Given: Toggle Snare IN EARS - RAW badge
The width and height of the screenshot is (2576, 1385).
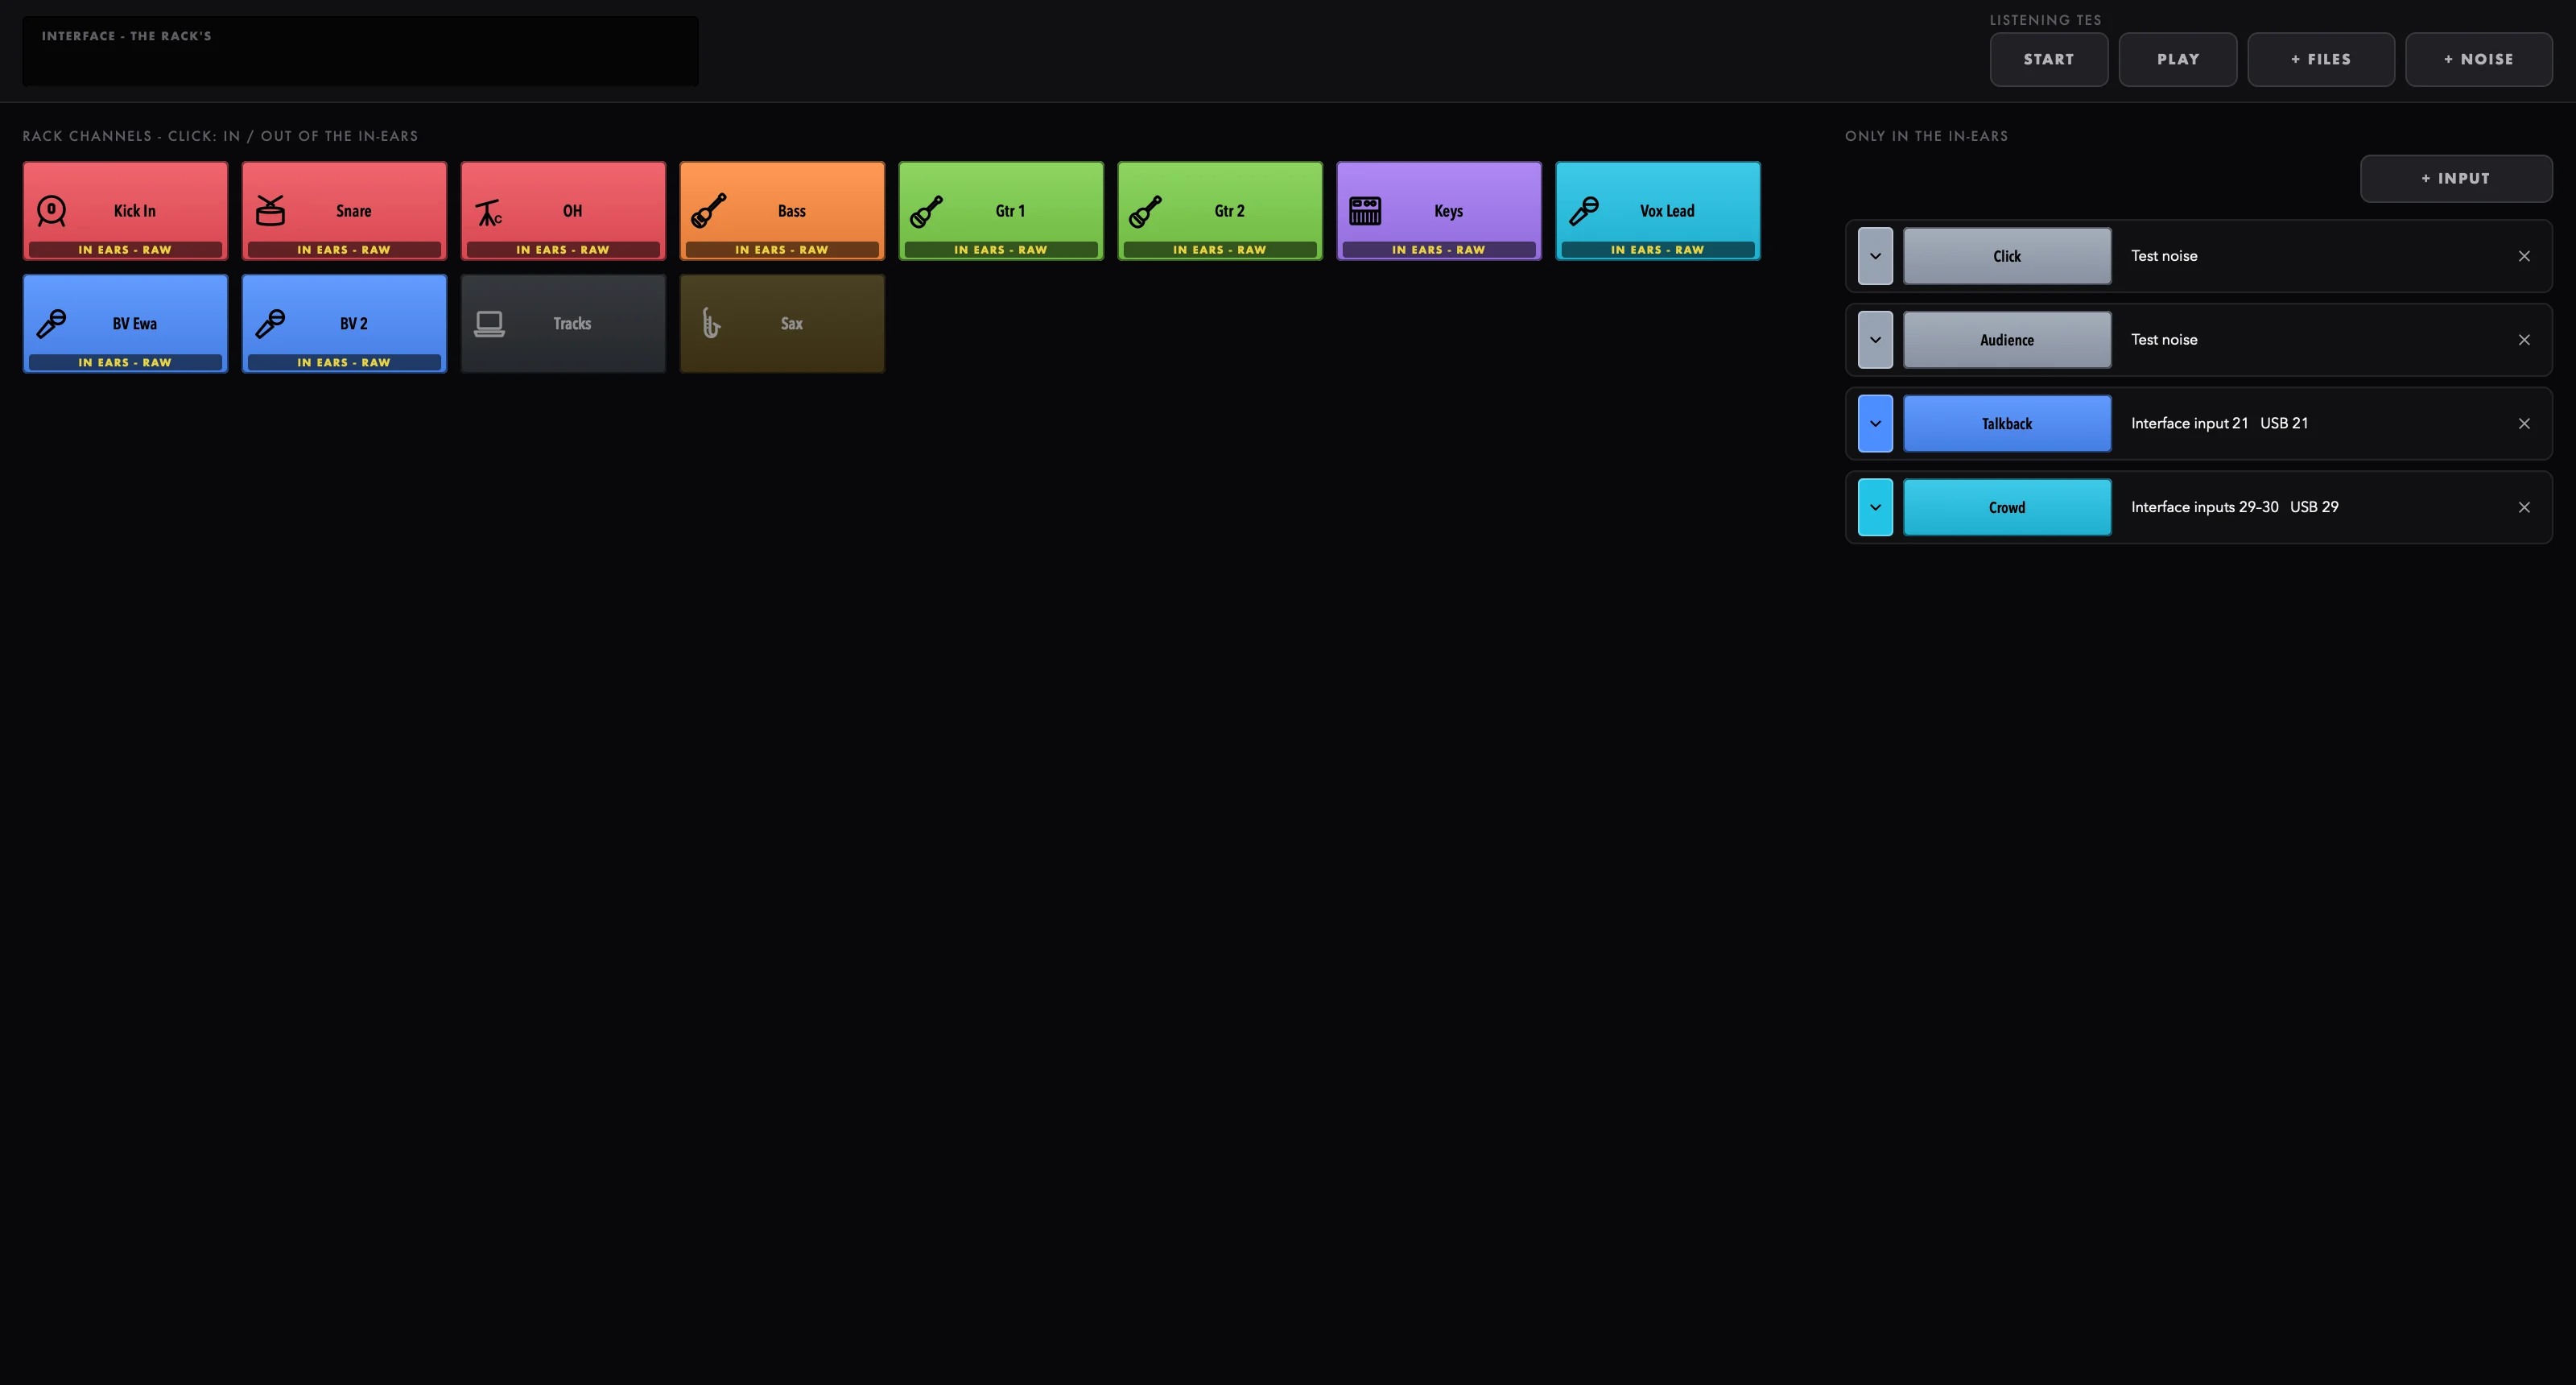Looking at the screenshot, I should pyautogui.click(x=344, y=250).
